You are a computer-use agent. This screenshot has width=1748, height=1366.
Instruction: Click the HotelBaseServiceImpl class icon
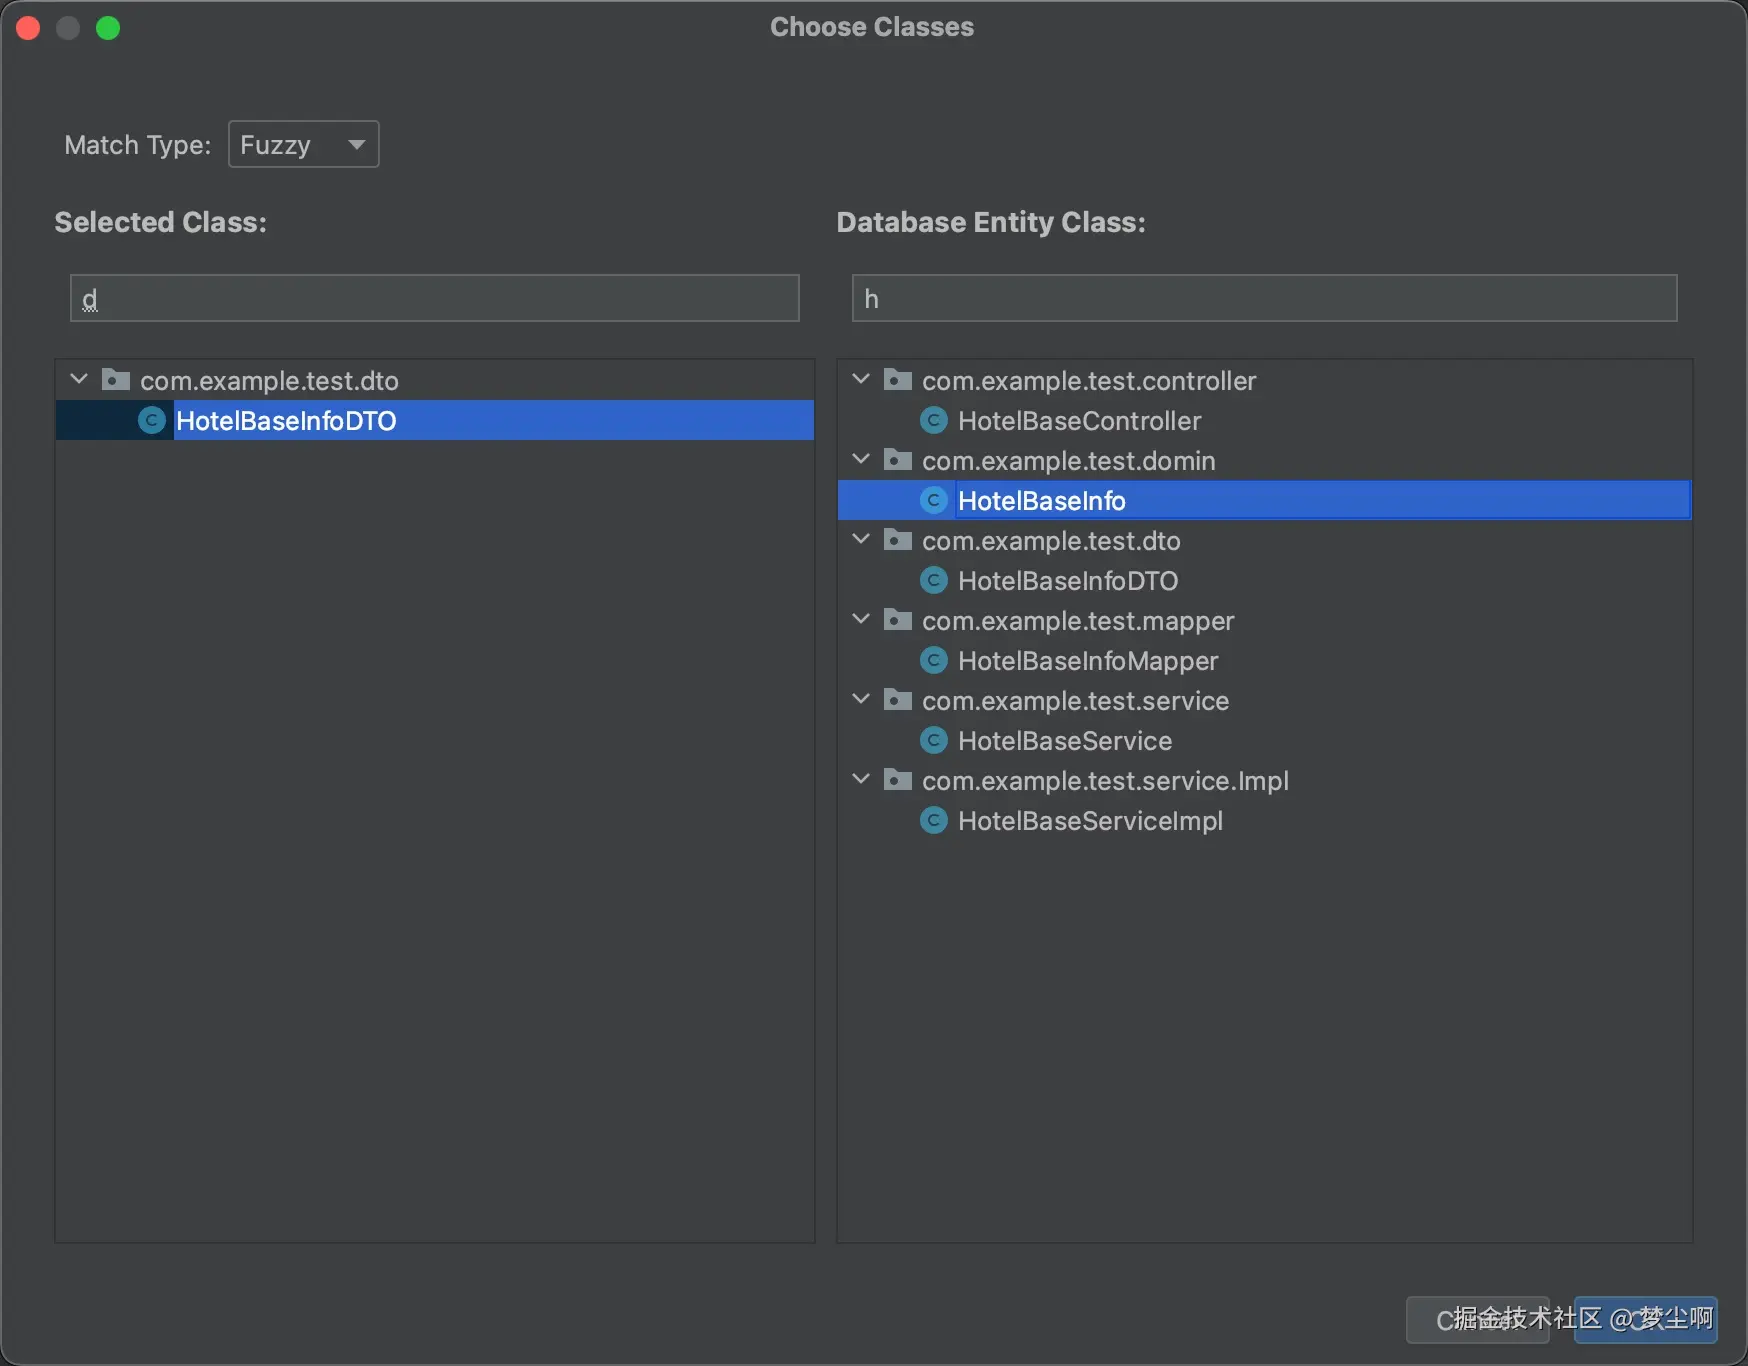click(933, 821)
